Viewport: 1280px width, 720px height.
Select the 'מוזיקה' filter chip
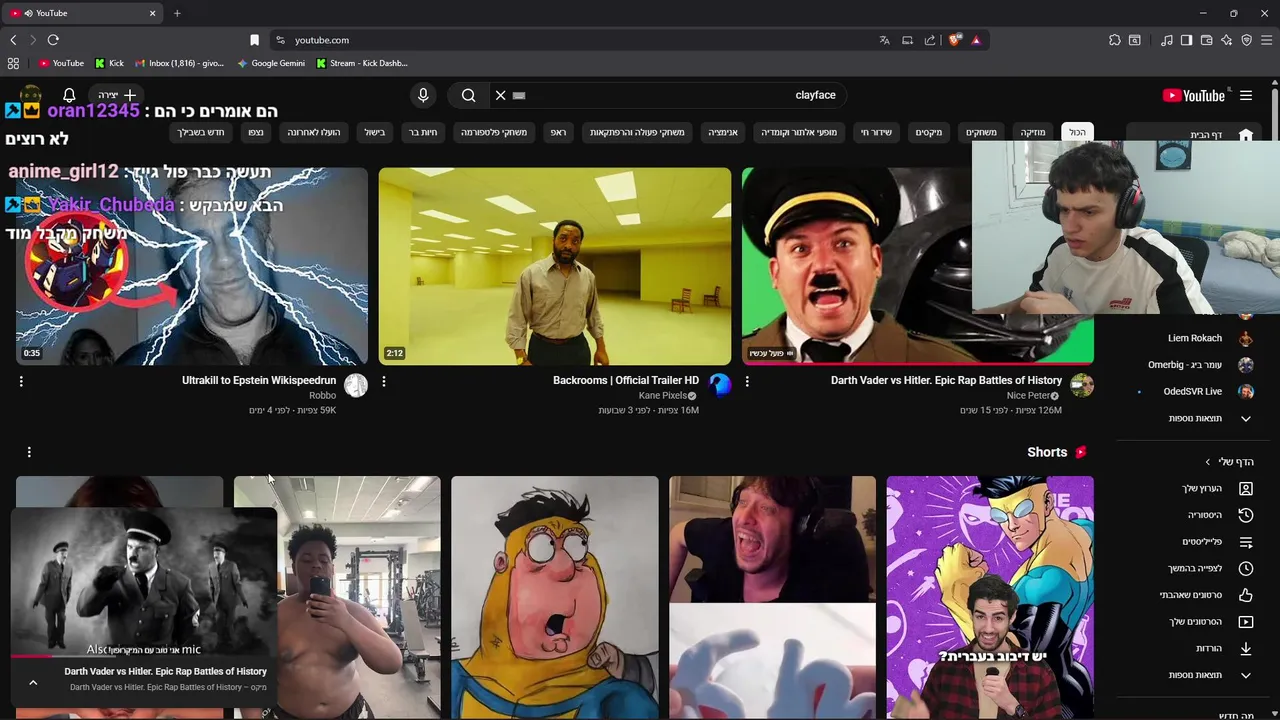(x=1032, y=132)
